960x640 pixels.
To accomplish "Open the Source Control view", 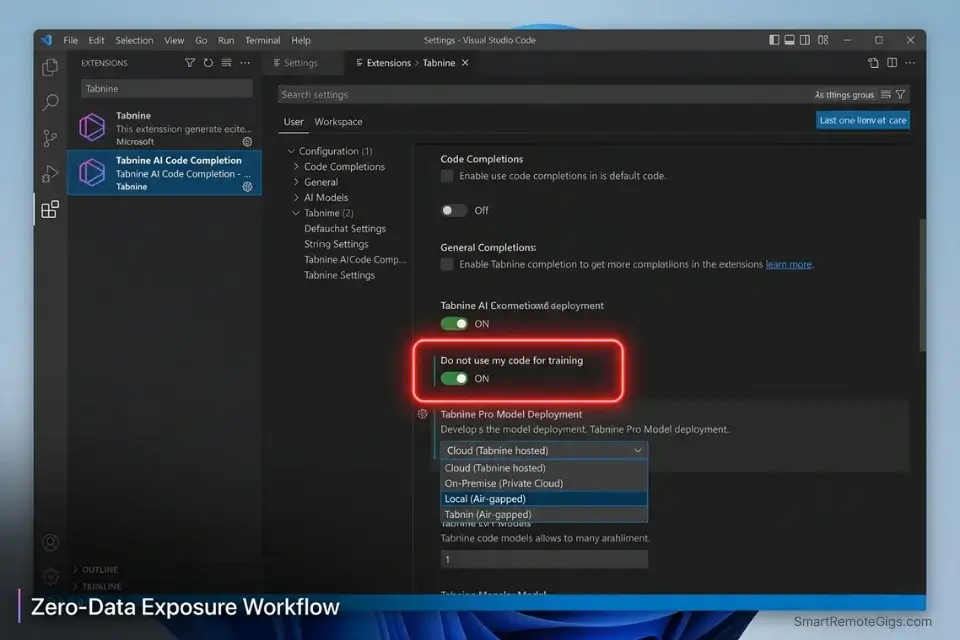I will point(50,138).
